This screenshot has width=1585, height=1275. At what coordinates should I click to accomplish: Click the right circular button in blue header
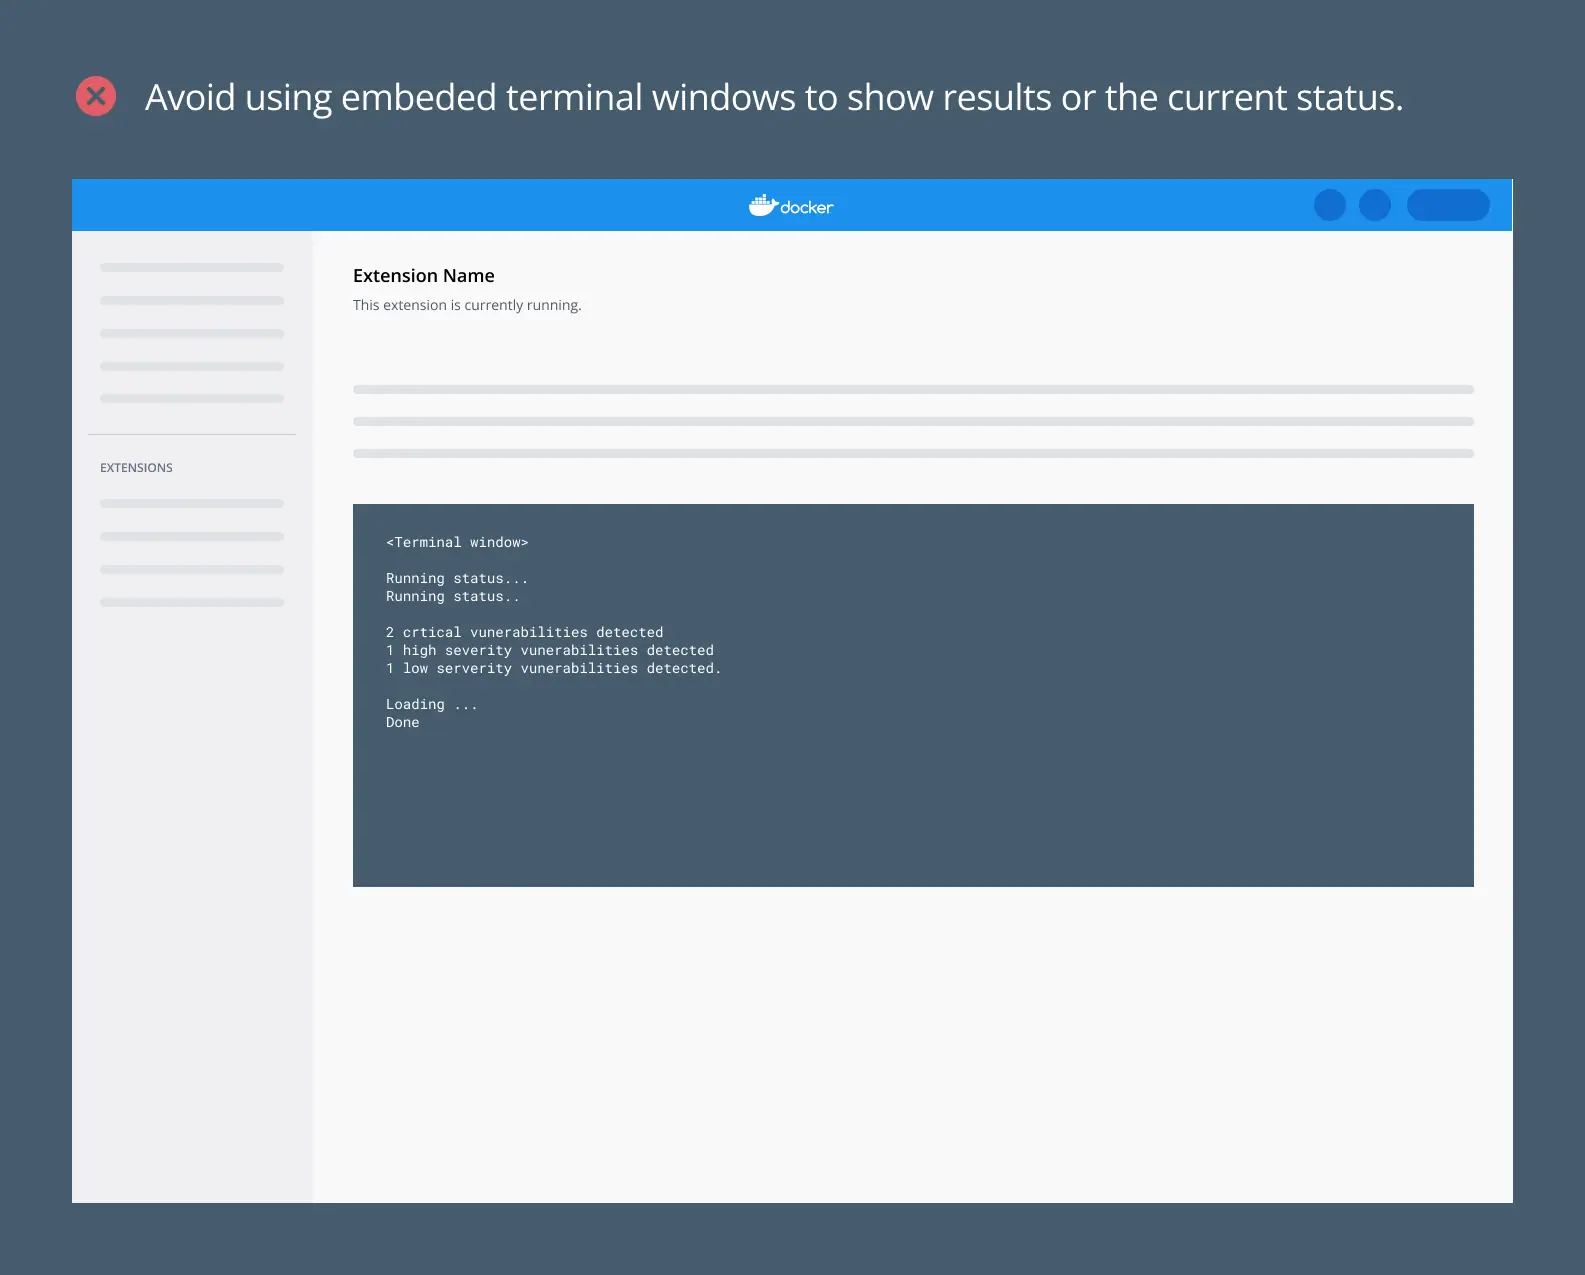tap(1374, 205)
